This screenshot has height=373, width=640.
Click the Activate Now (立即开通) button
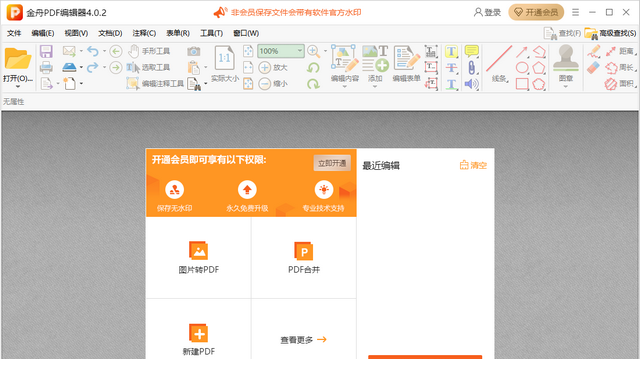click(332, 163)
